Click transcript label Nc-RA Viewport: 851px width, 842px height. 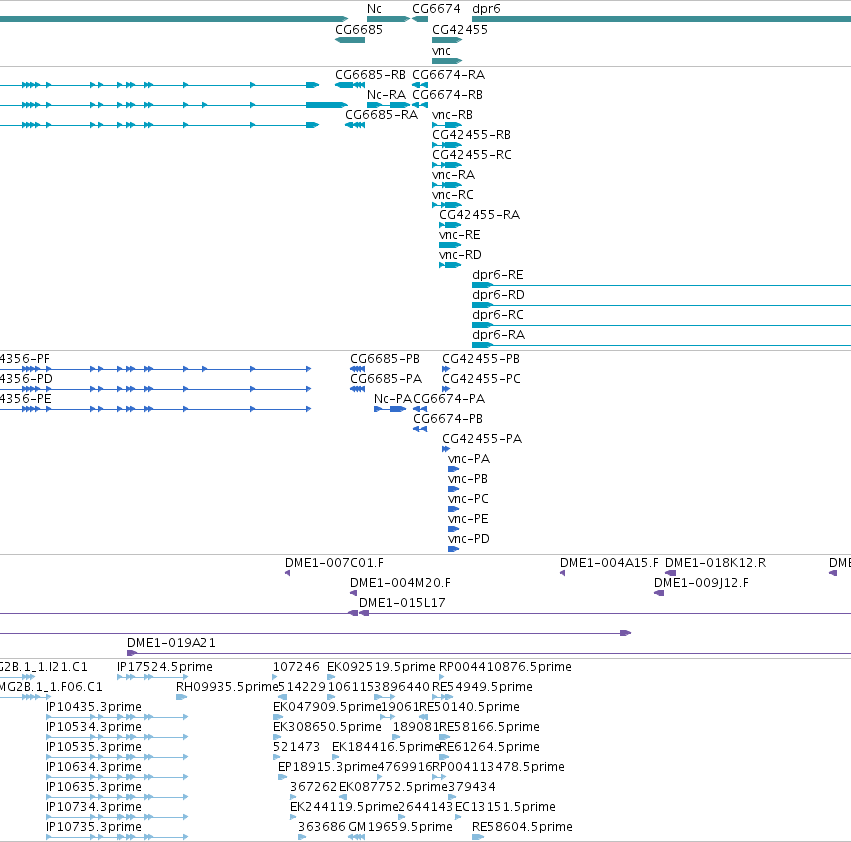point(386,94)
